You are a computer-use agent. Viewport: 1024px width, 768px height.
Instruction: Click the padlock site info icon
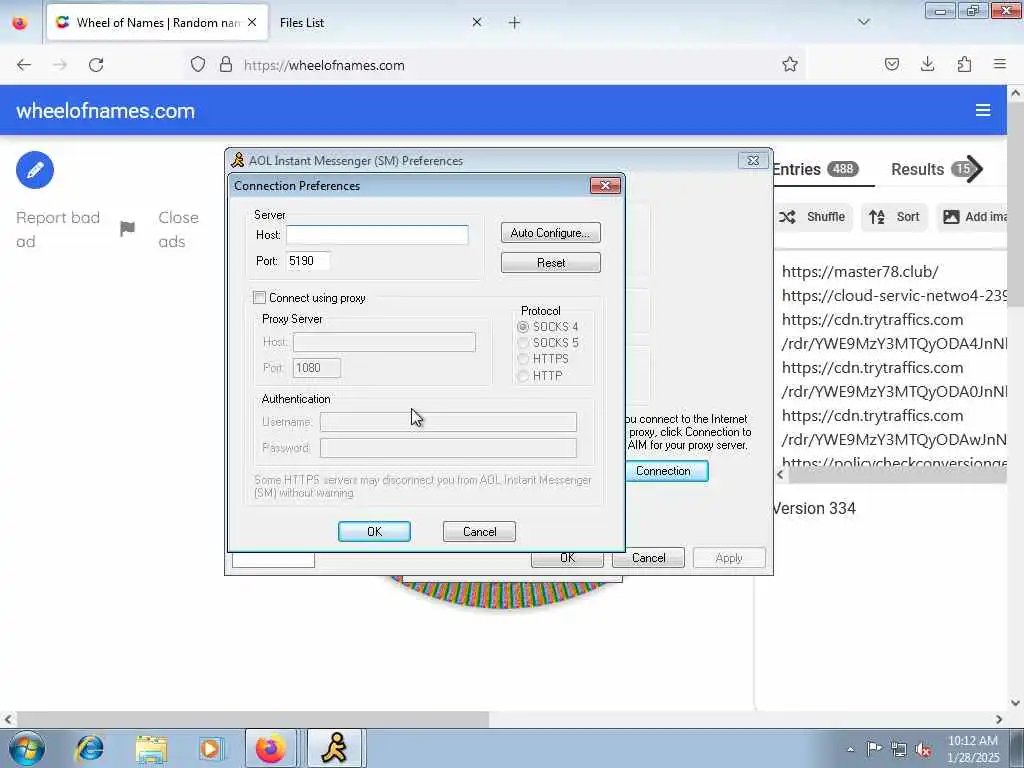click(226, 64)
